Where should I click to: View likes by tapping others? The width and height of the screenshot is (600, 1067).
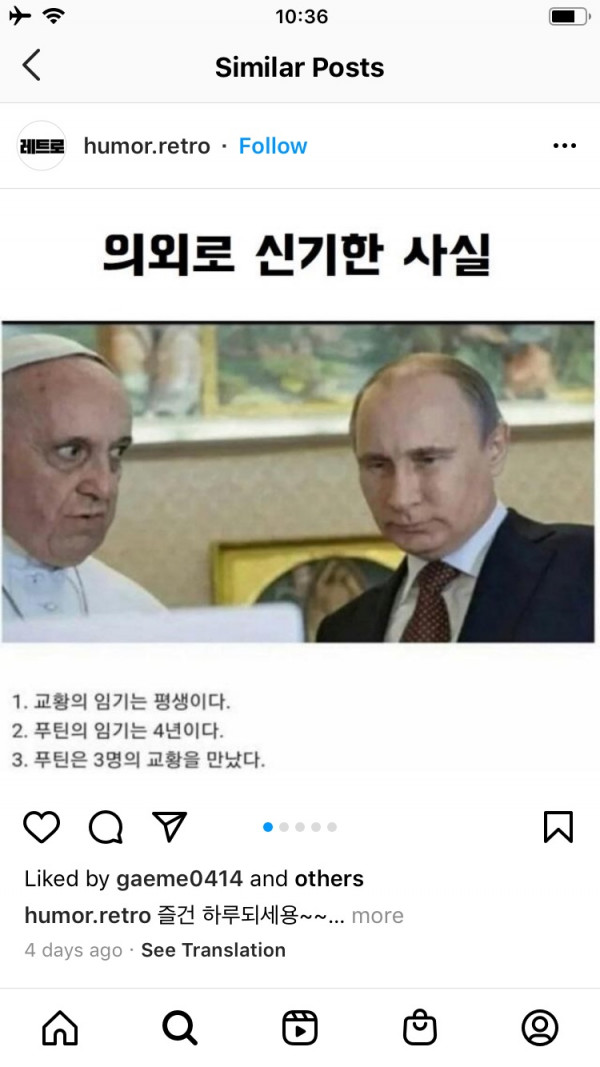pyautogui.click(x=329, y=879)
